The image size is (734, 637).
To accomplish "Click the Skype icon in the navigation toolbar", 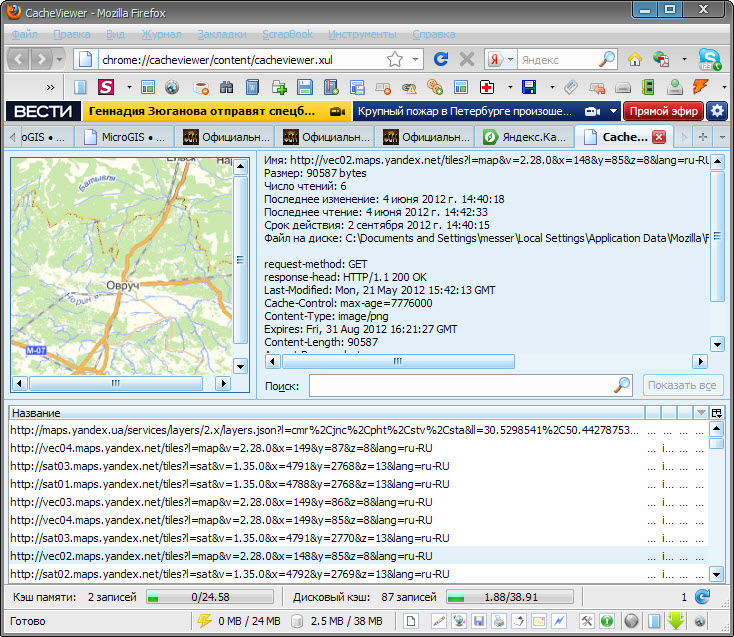I will pyautogui.click(x=709, y=59).
